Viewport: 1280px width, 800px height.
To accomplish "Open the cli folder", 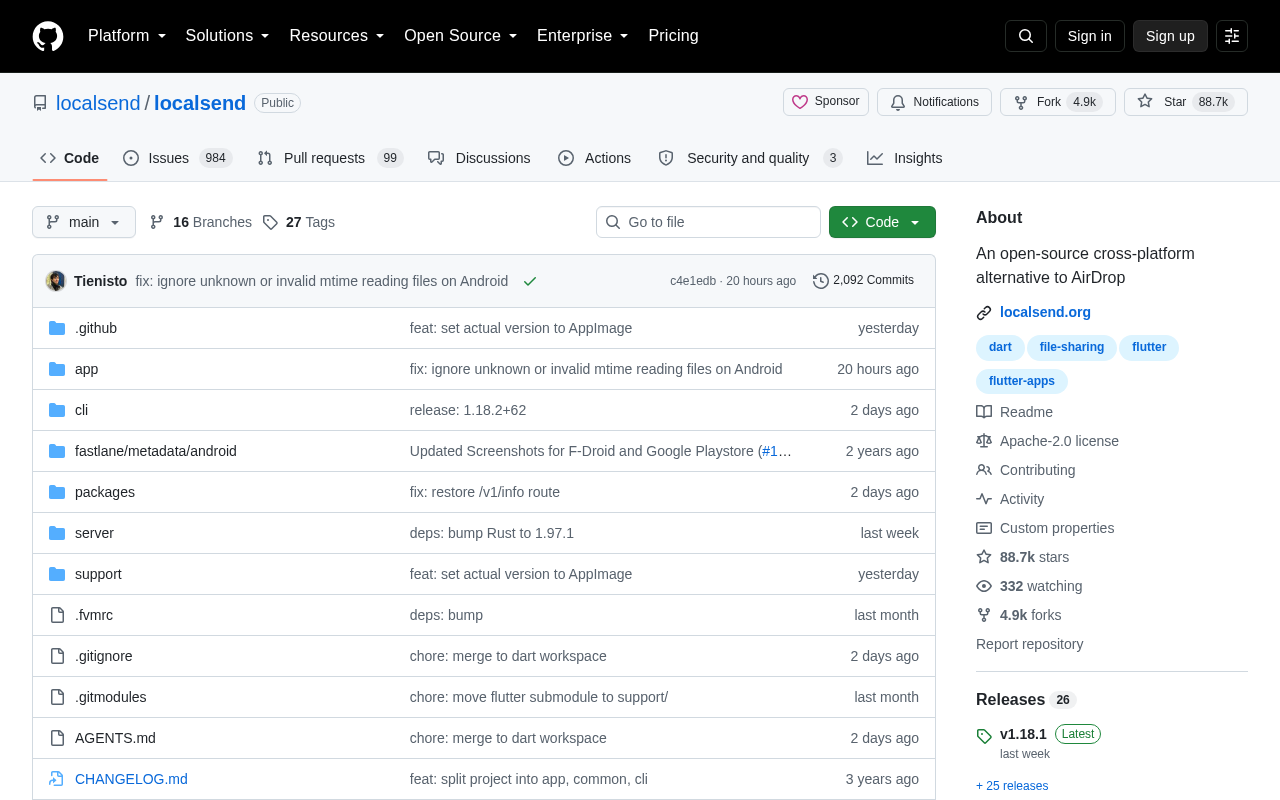I will click(82, 410).
